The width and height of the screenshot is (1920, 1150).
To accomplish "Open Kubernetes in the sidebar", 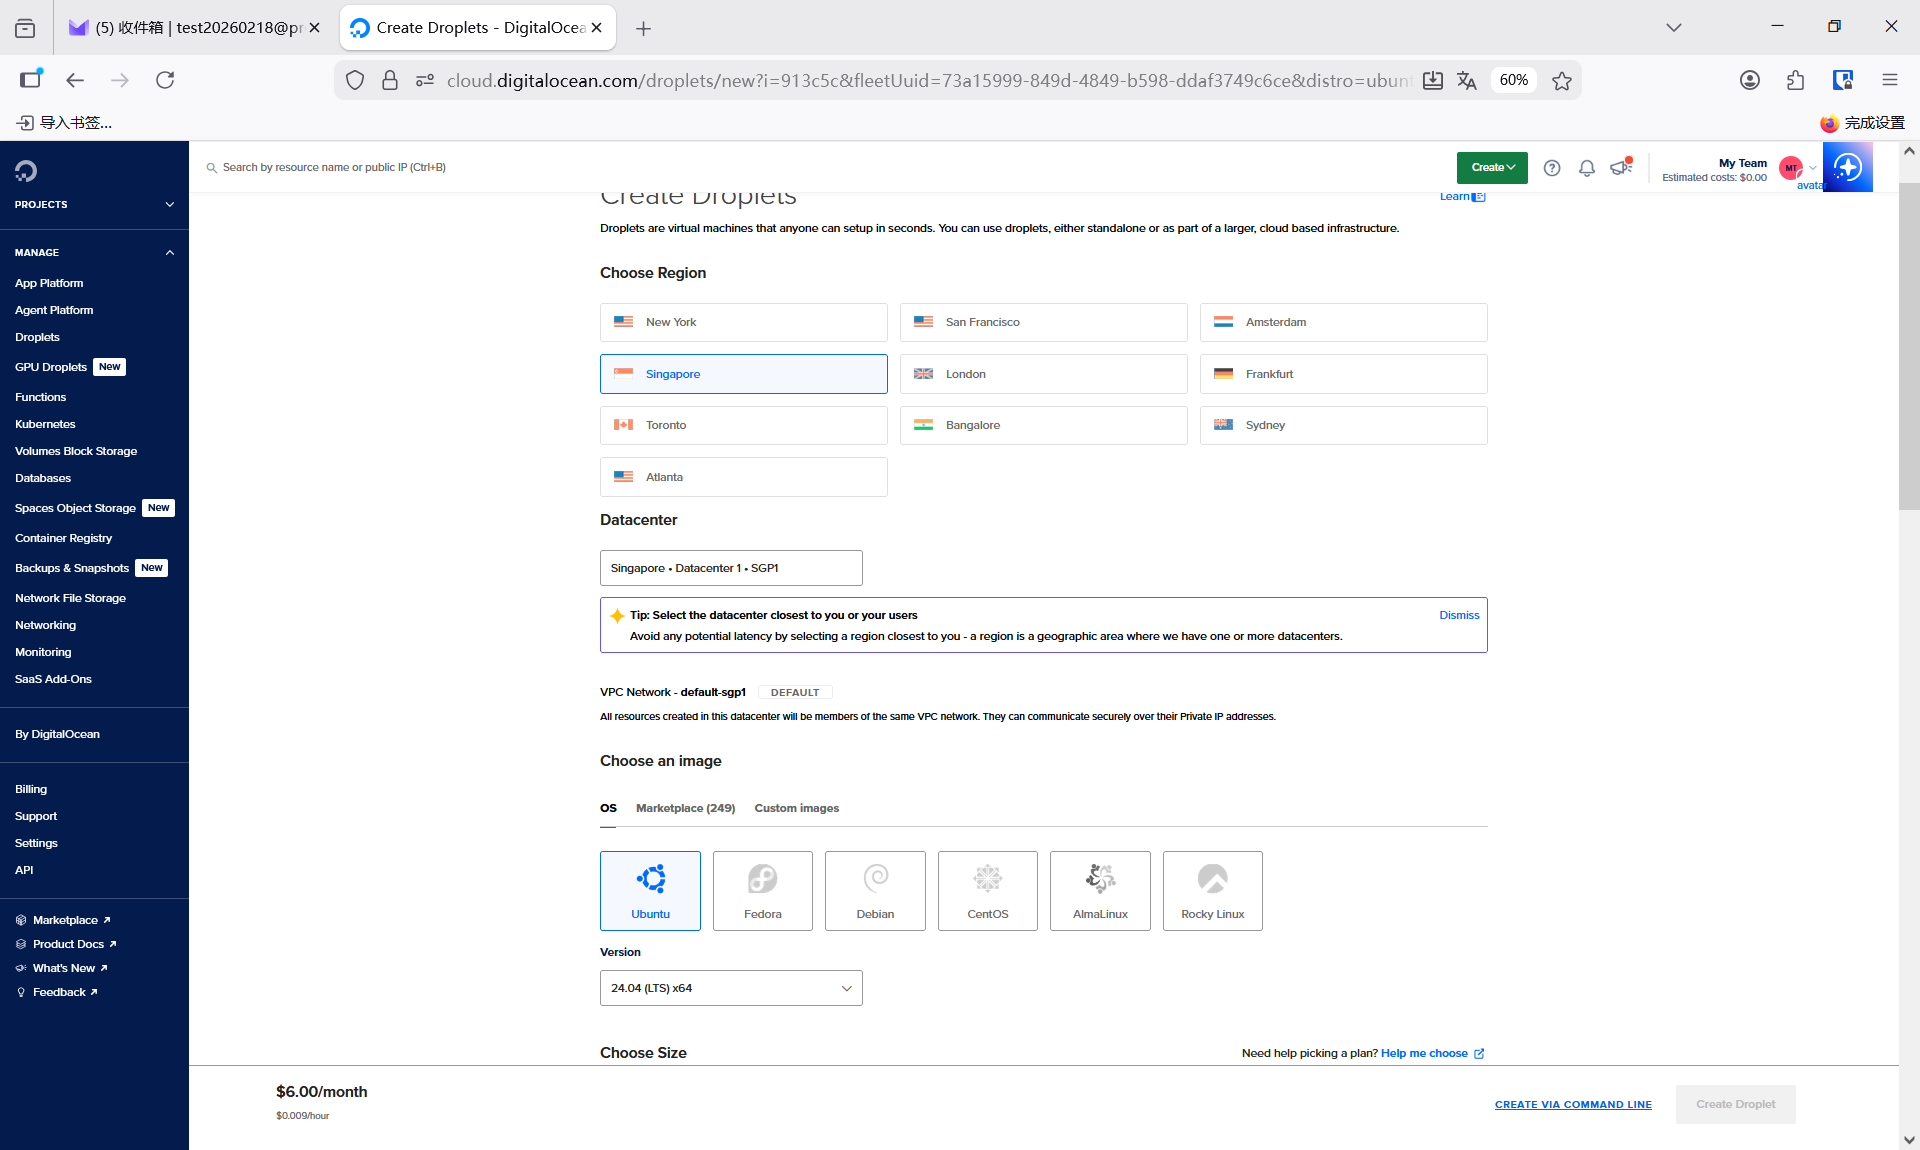I will pyautogui.click(x=45, y=424).
